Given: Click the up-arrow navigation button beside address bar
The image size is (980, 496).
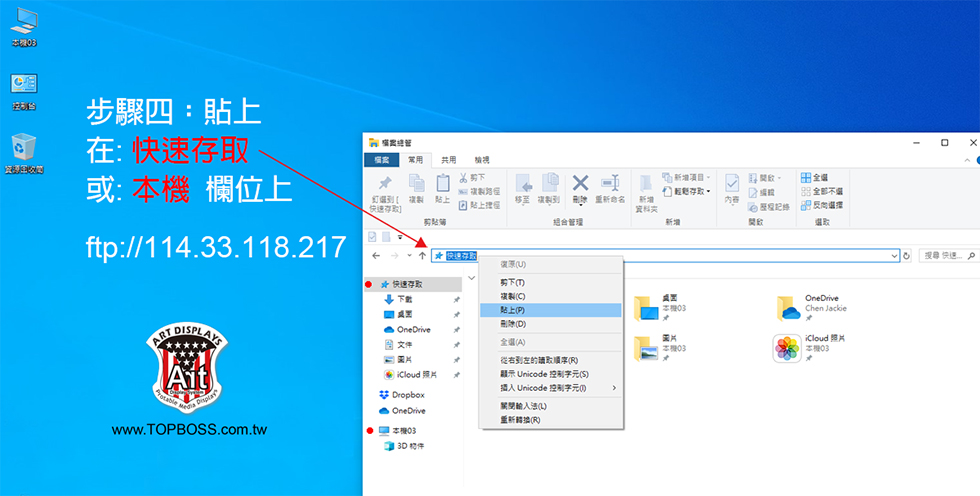Looking at the screenshot, I should click(422, 256).
